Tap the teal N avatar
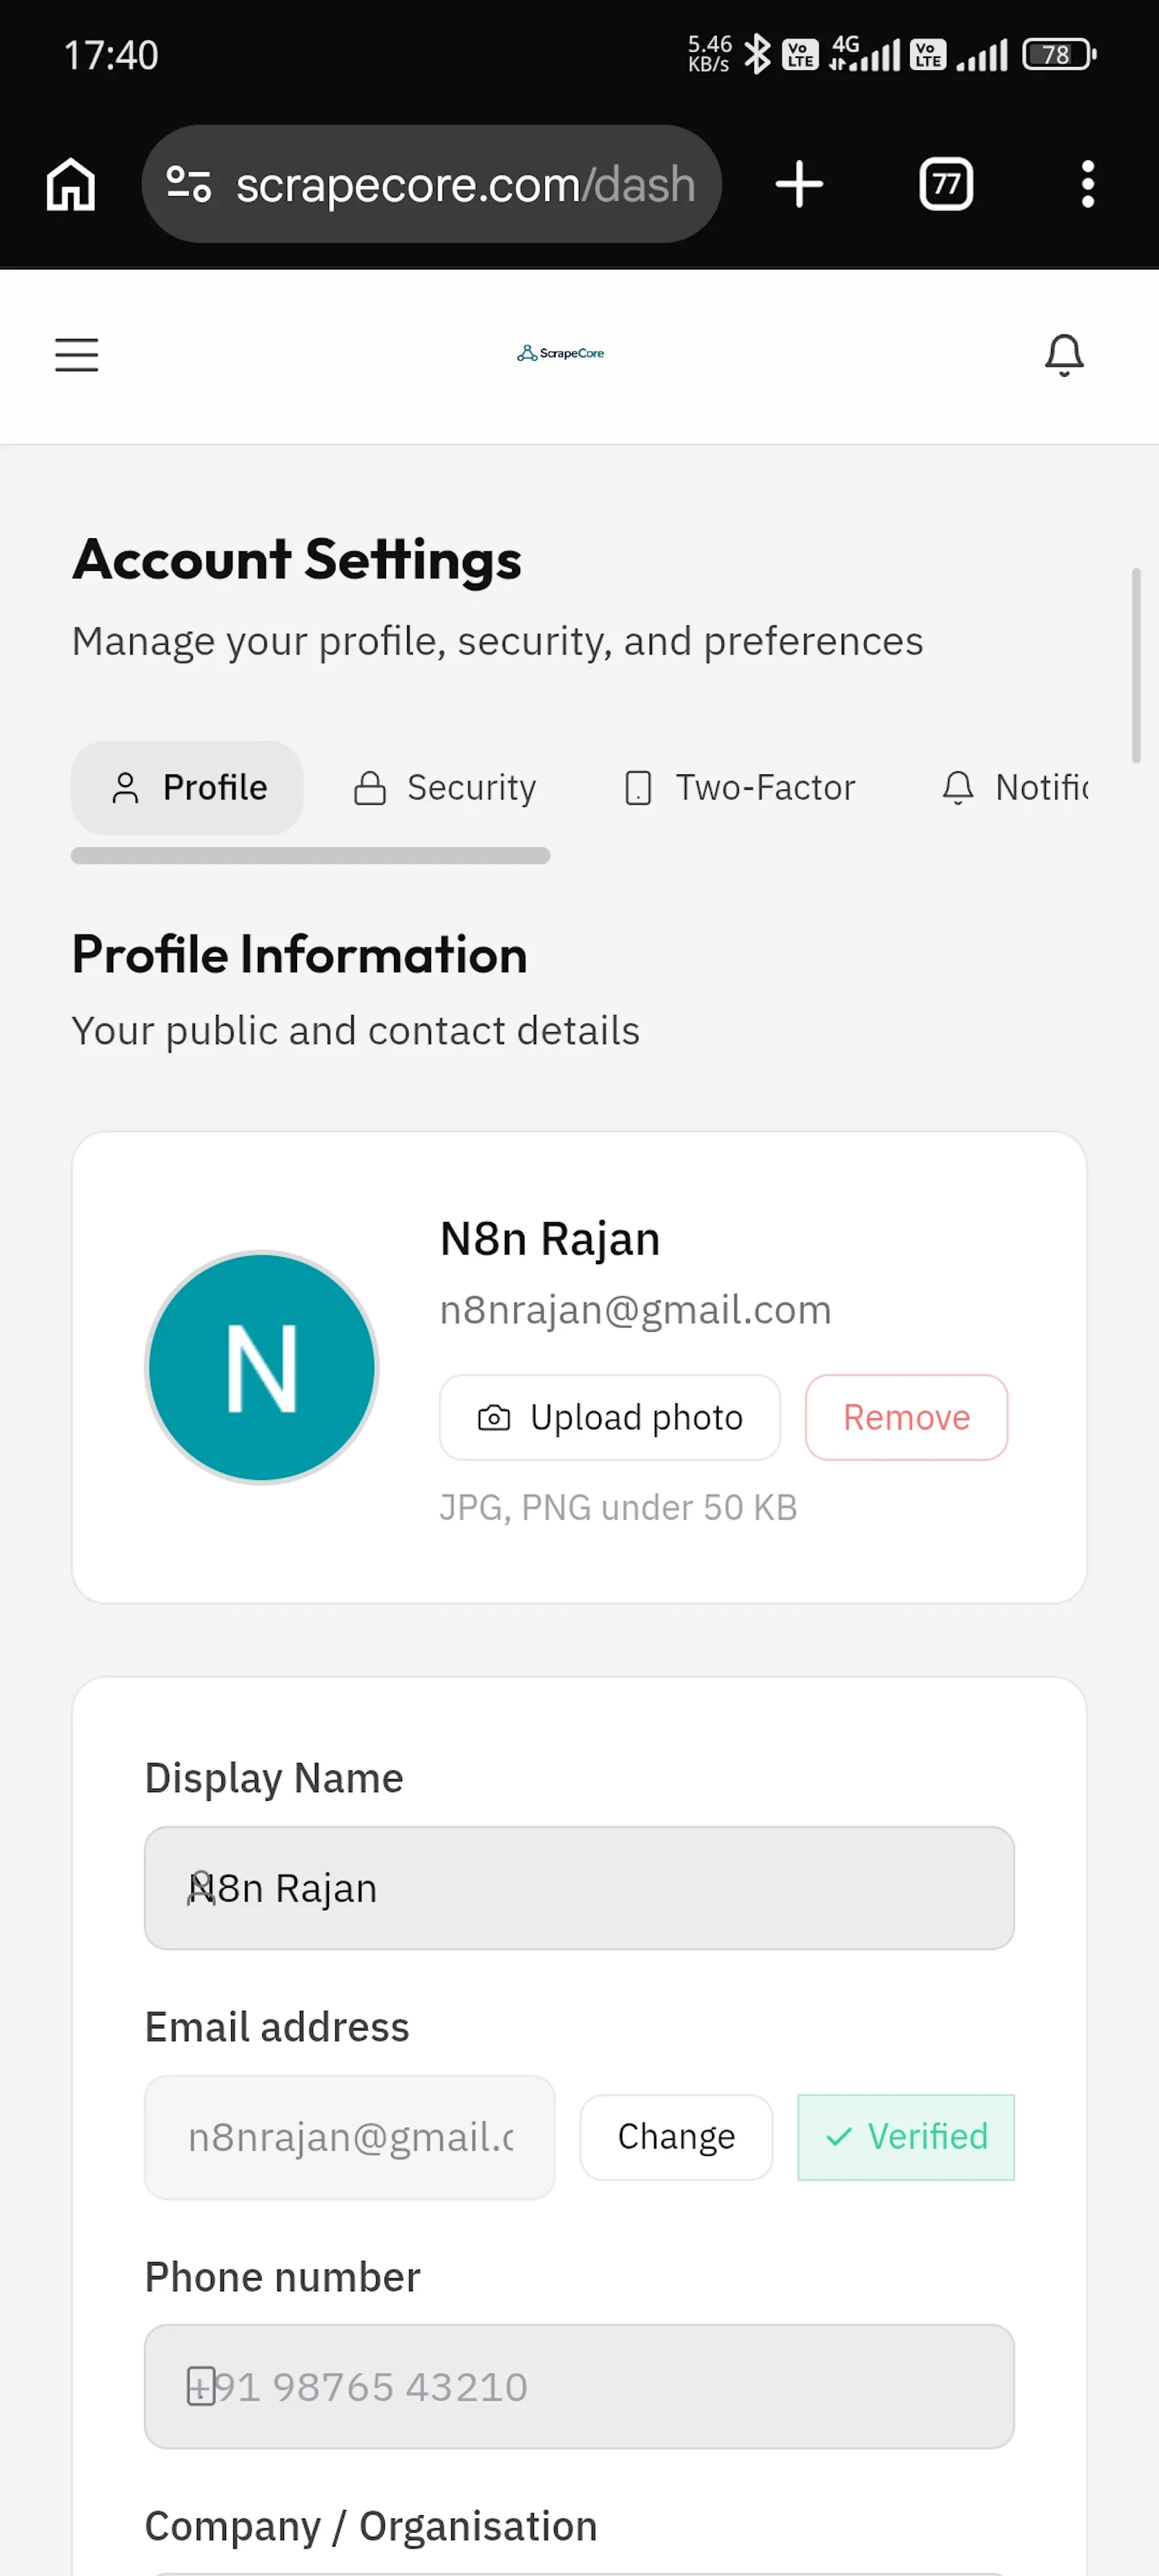 click(x=262, y=1367)
